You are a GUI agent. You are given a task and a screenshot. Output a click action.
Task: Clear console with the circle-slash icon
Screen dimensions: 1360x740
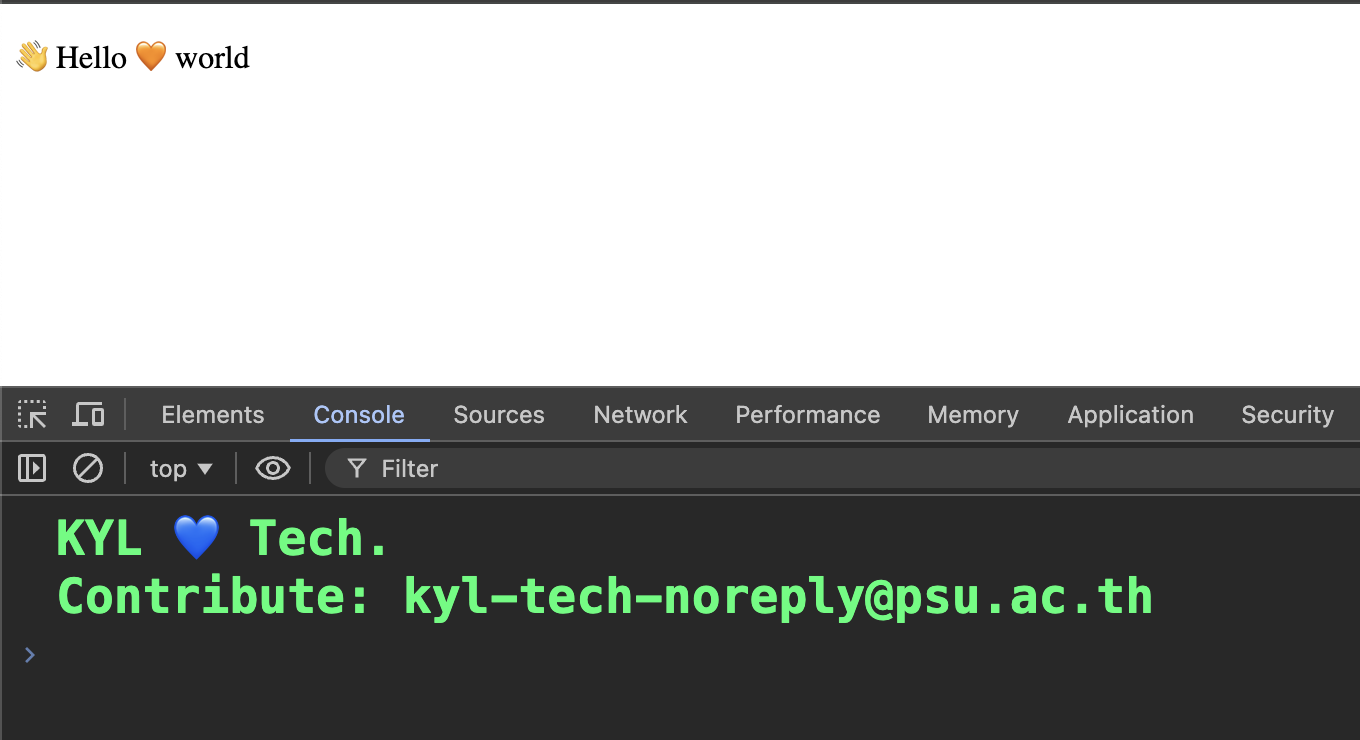88,468
